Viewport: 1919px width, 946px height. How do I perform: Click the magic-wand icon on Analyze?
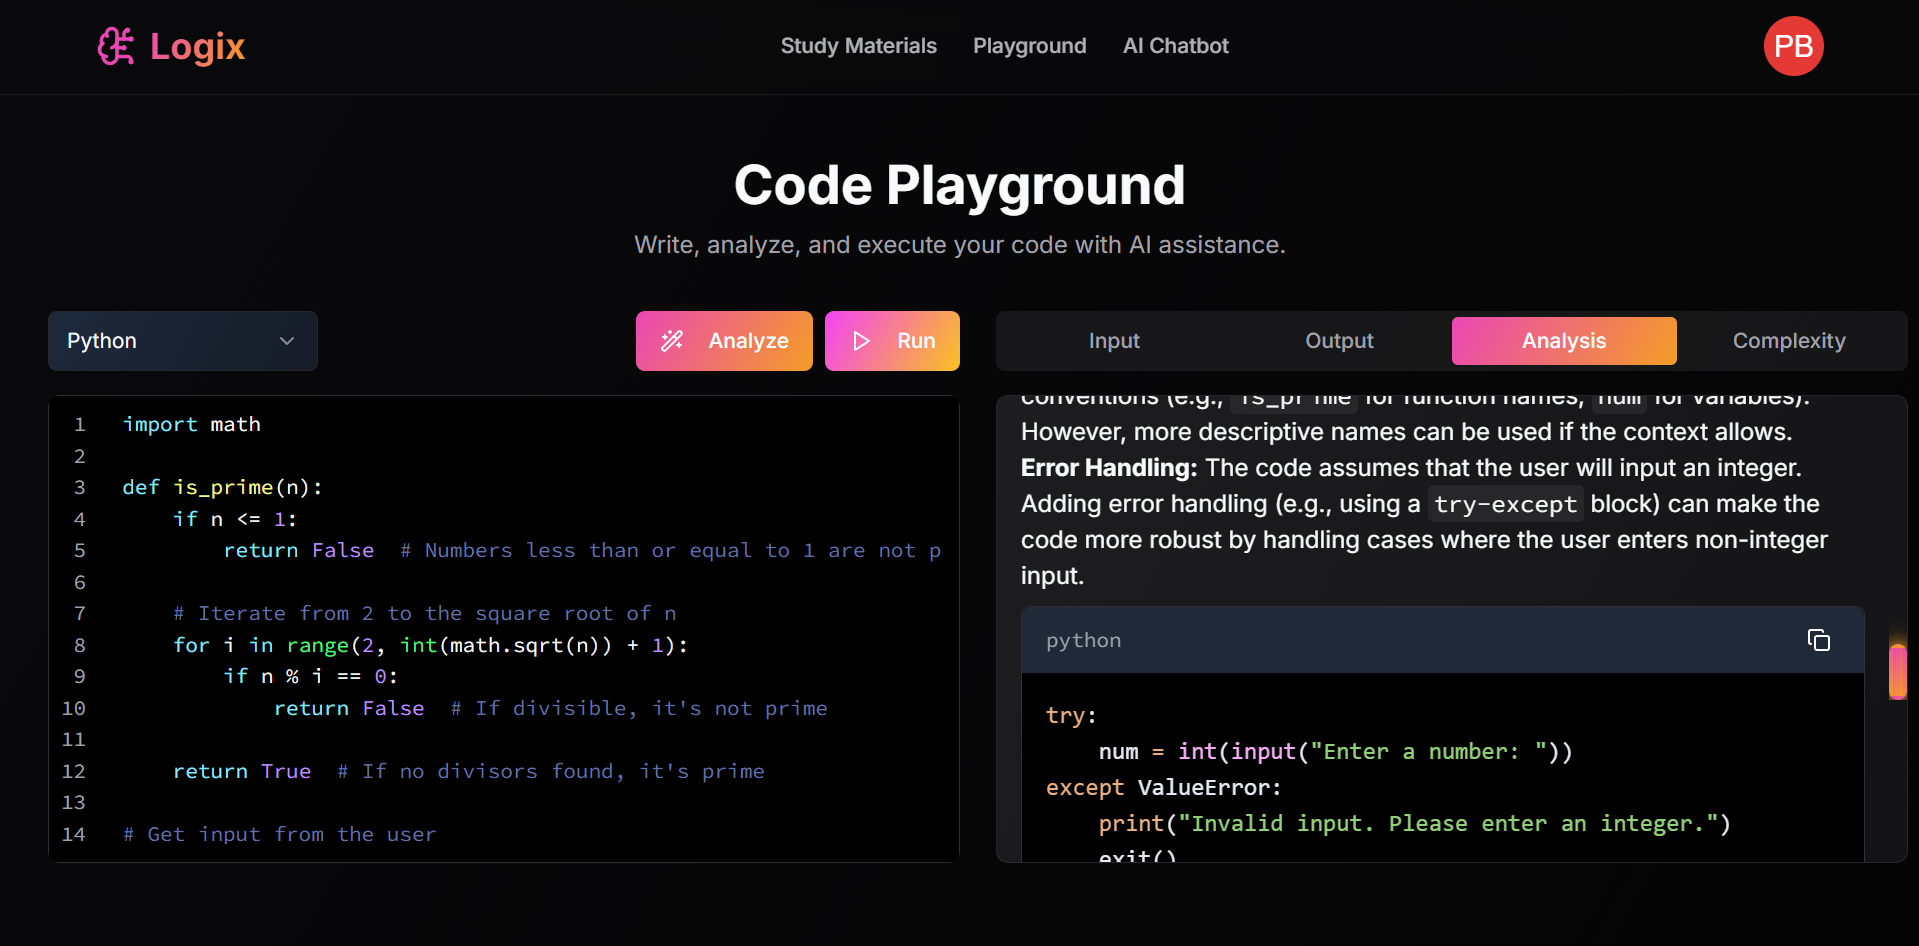click(673, 341)
